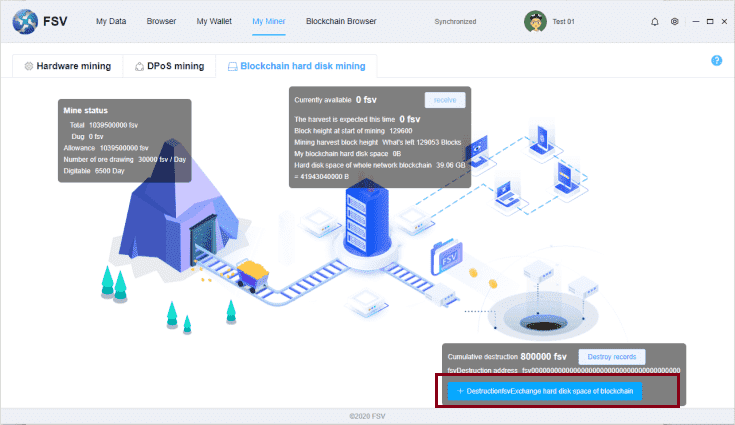Click the Mining harvest block height line
This screenshot has width=735, height=425.
point(378,142)
